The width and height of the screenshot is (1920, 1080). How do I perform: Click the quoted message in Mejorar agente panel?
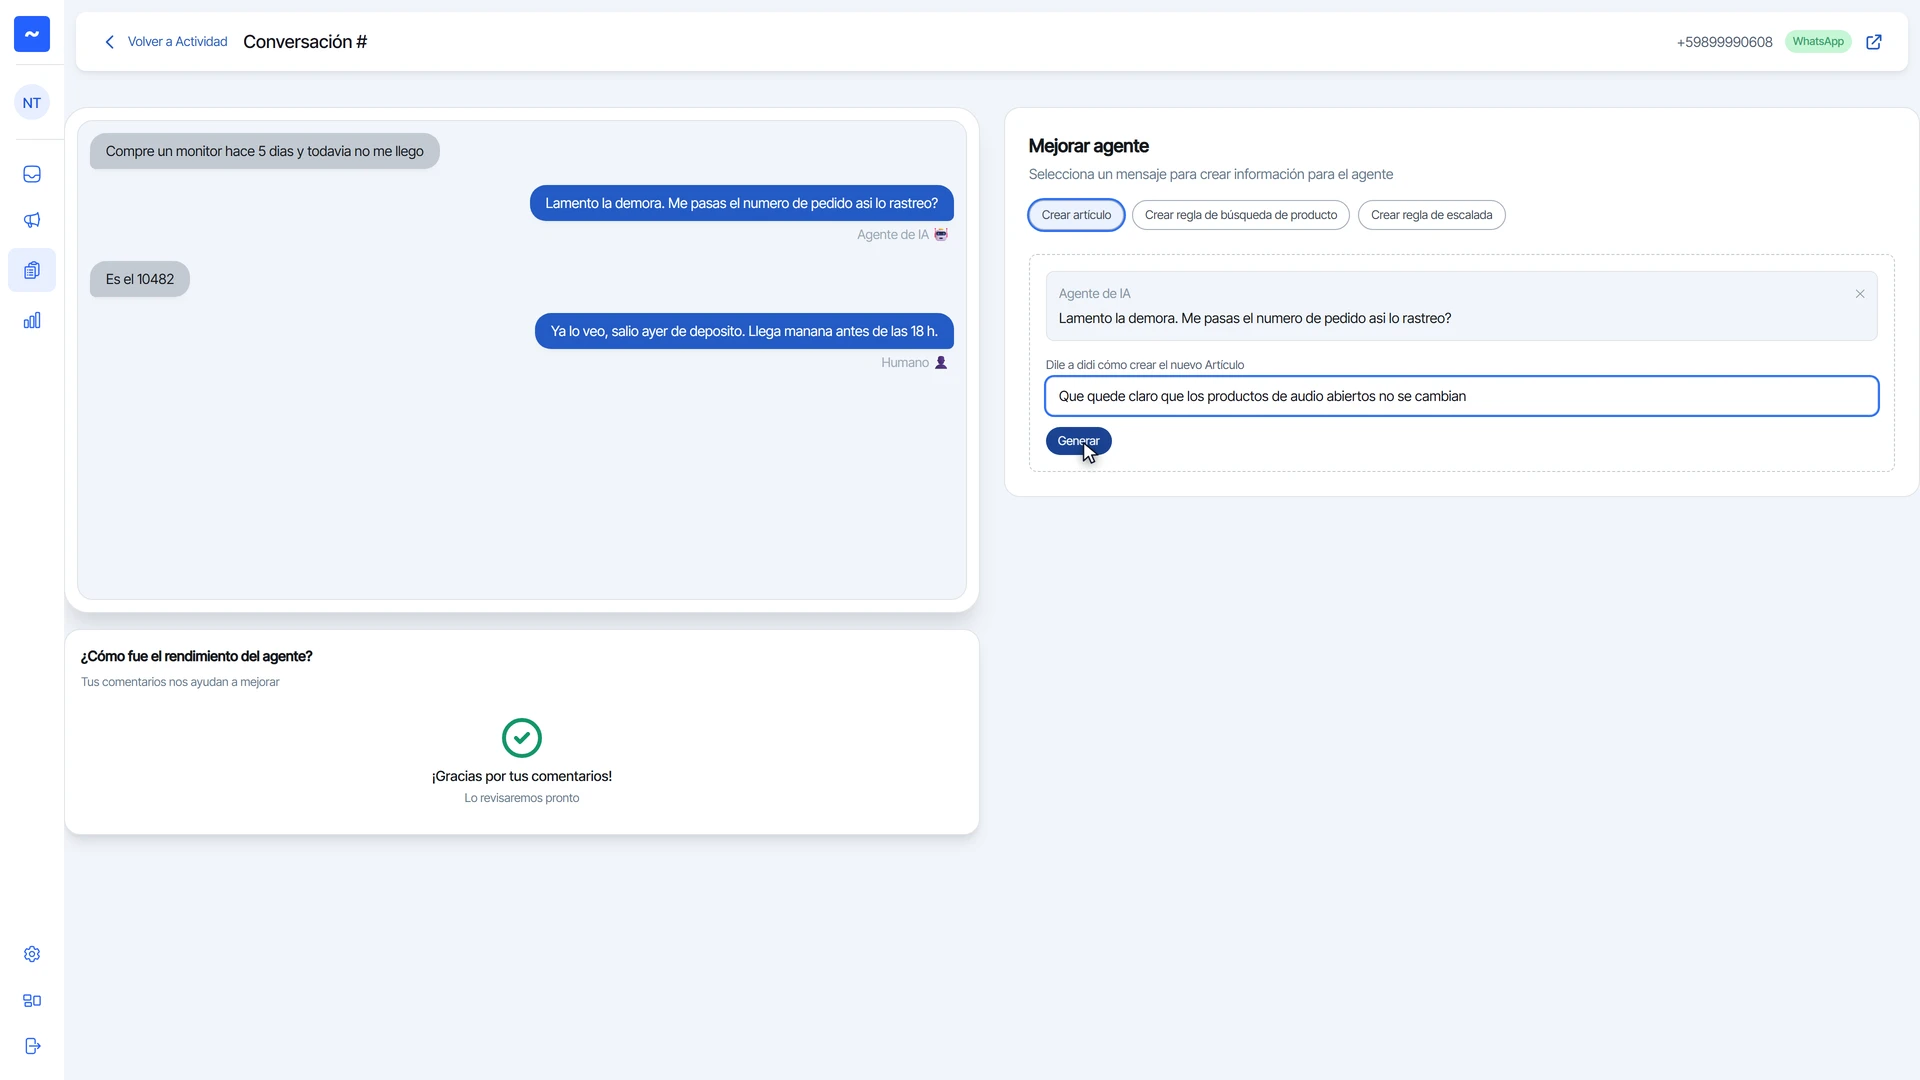coord(1461,306)
